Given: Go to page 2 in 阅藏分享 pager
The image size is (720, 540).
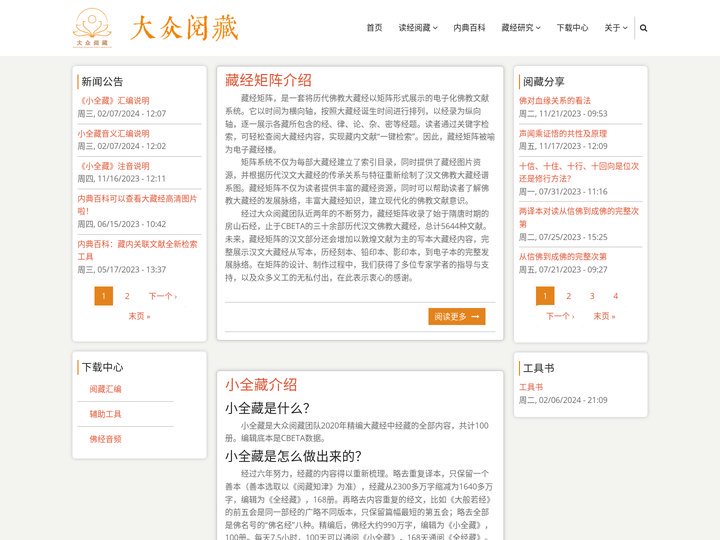Looking at the screenshot, I should (568, 296).
